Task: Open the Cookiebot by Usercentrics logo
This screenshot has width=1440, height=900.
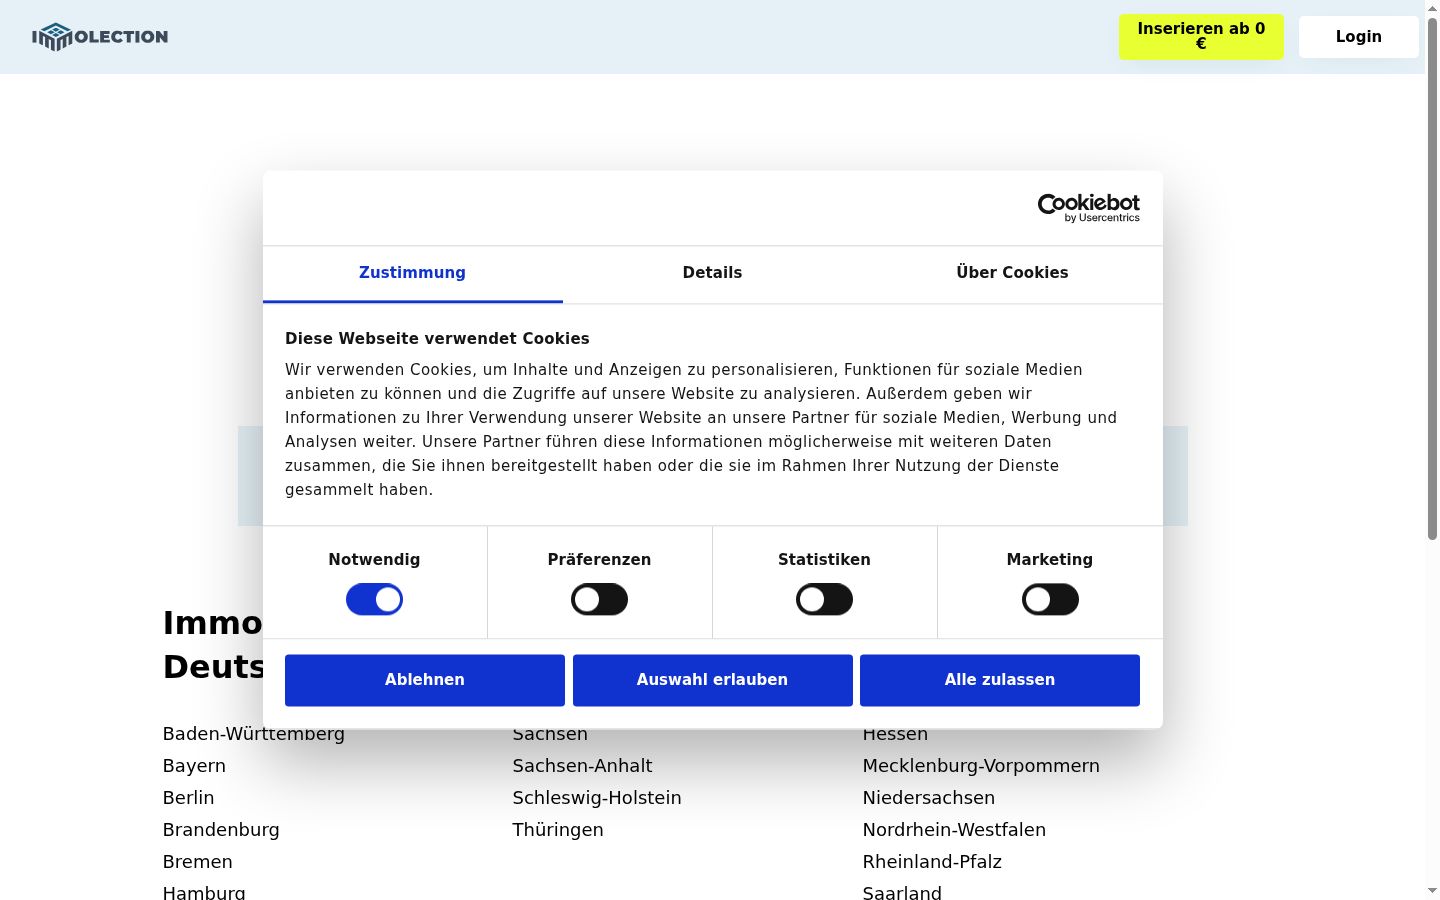Action: (x=1088, y=208)
